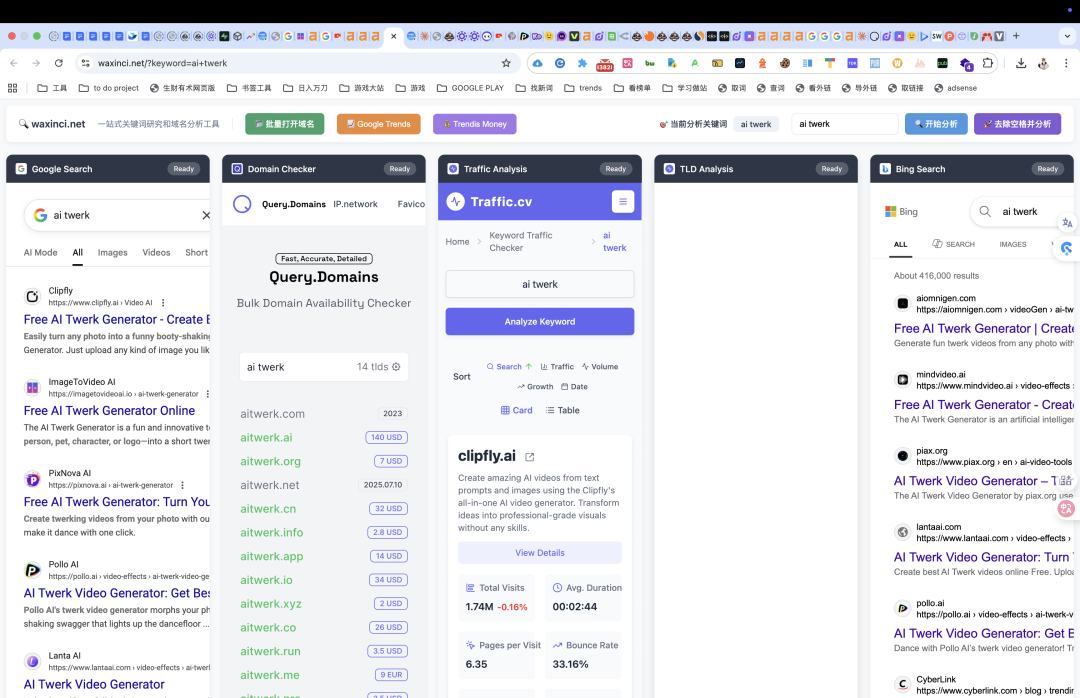Sort by Search ascending

click(509, 367)
